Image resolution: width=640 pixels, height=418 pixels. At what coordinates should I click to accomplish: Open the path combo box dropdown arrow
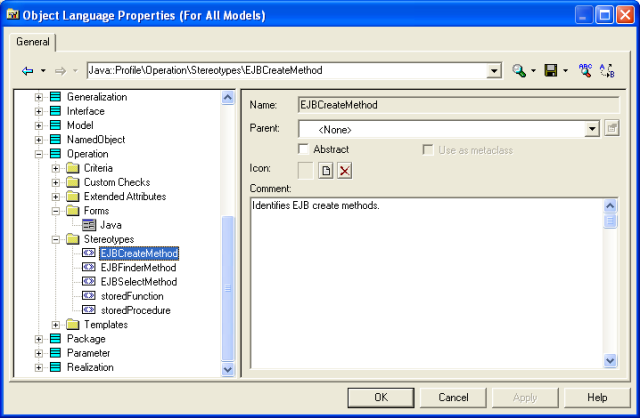(x=494, y=71)
